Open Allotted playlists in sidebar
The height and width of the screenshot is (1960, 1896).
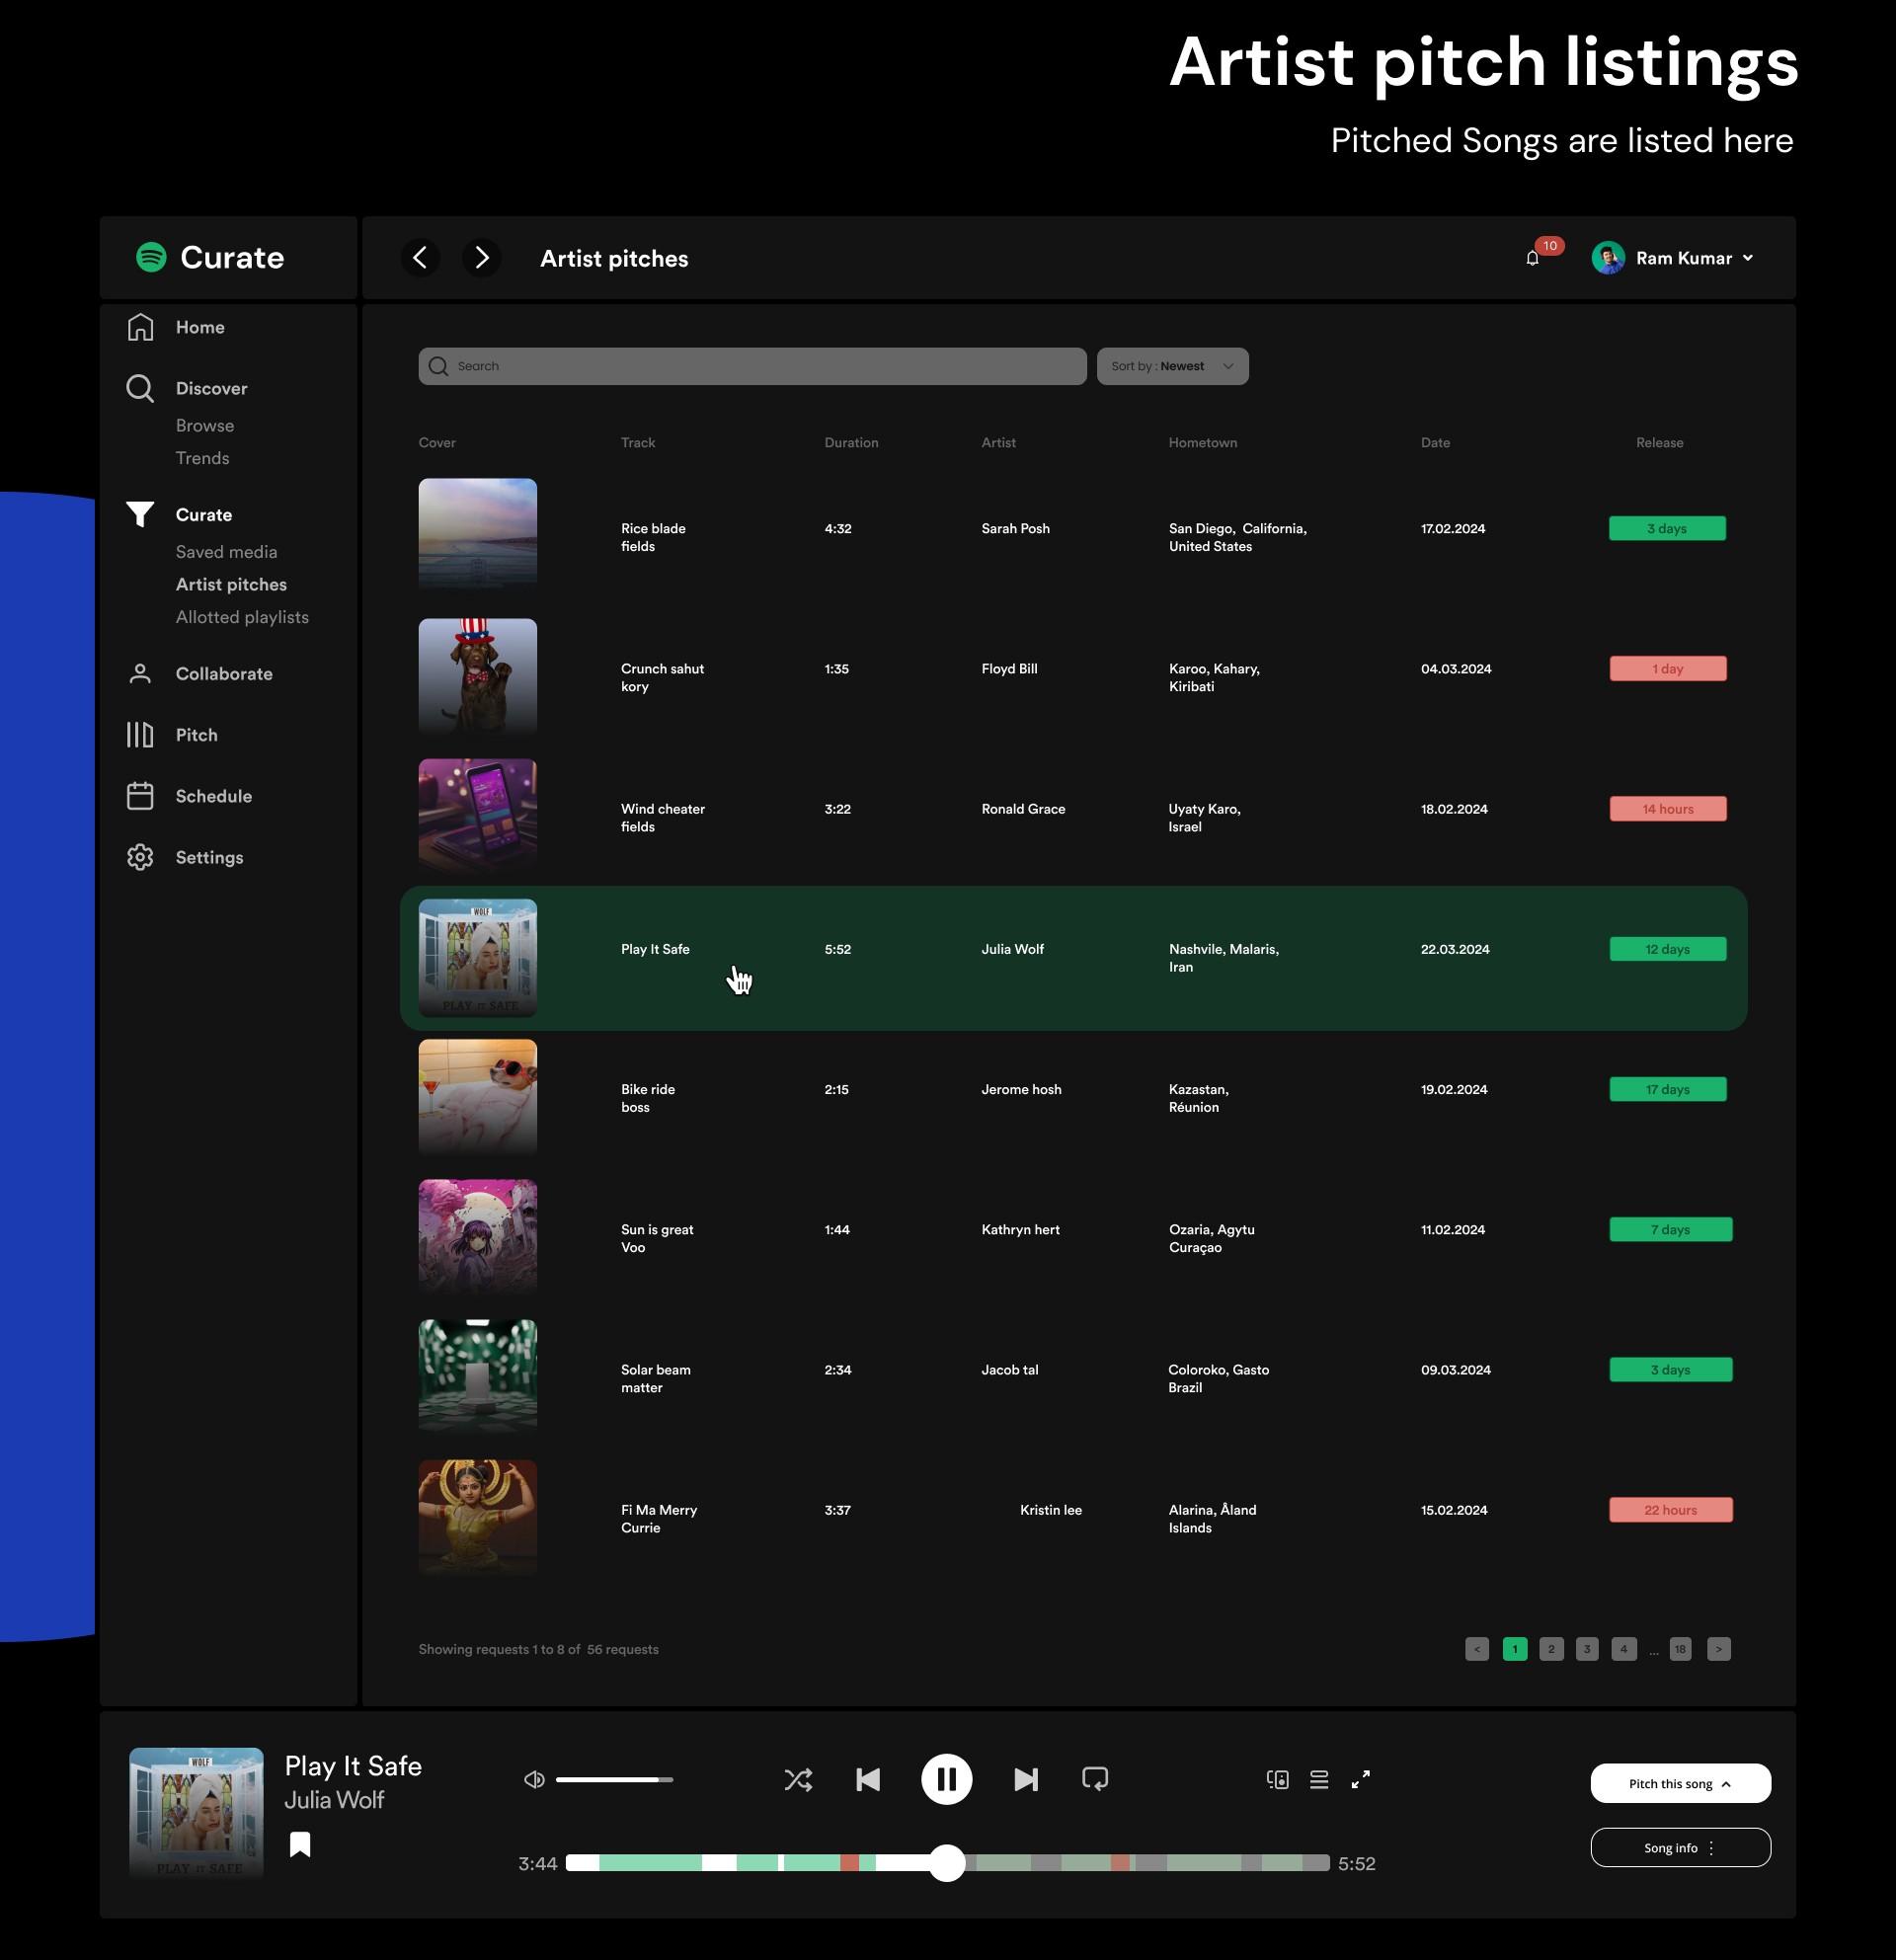click(242, 617)
